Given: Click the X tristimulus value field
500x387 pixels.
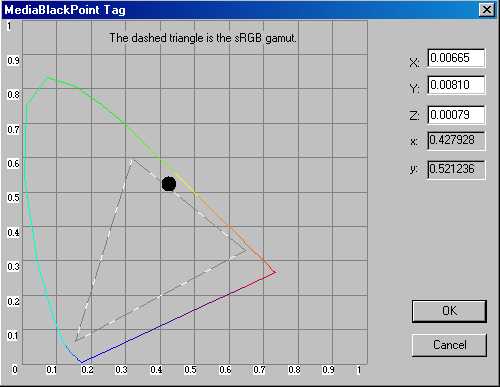Looking at the screenshot, I should tap(456, 58).
